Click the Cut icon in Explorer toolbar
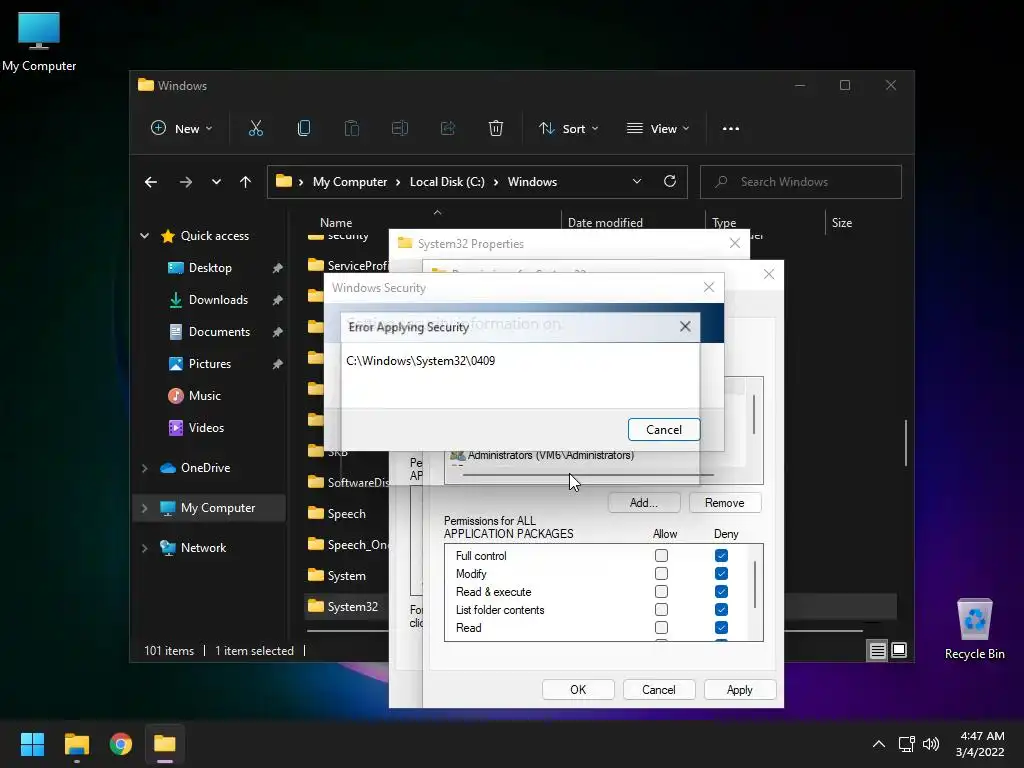 [x=256, y=129]
